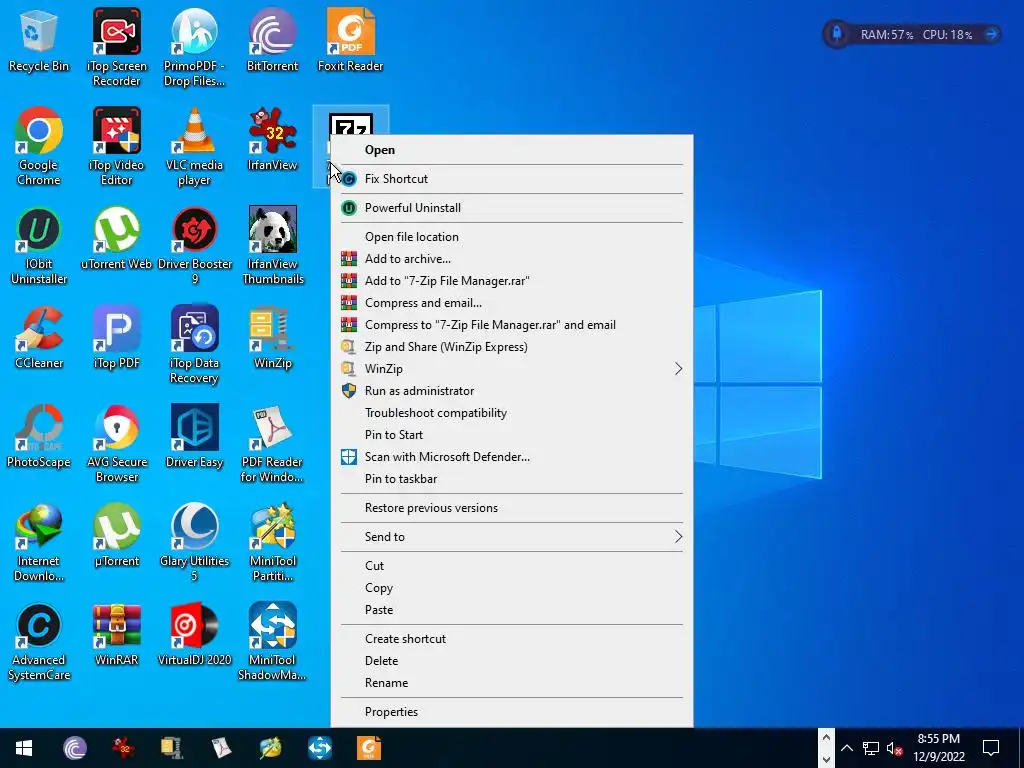The width and height of the screenshot is (1024, 768).
Task: Choose Open in the context menu
Action: pos(511,150)
